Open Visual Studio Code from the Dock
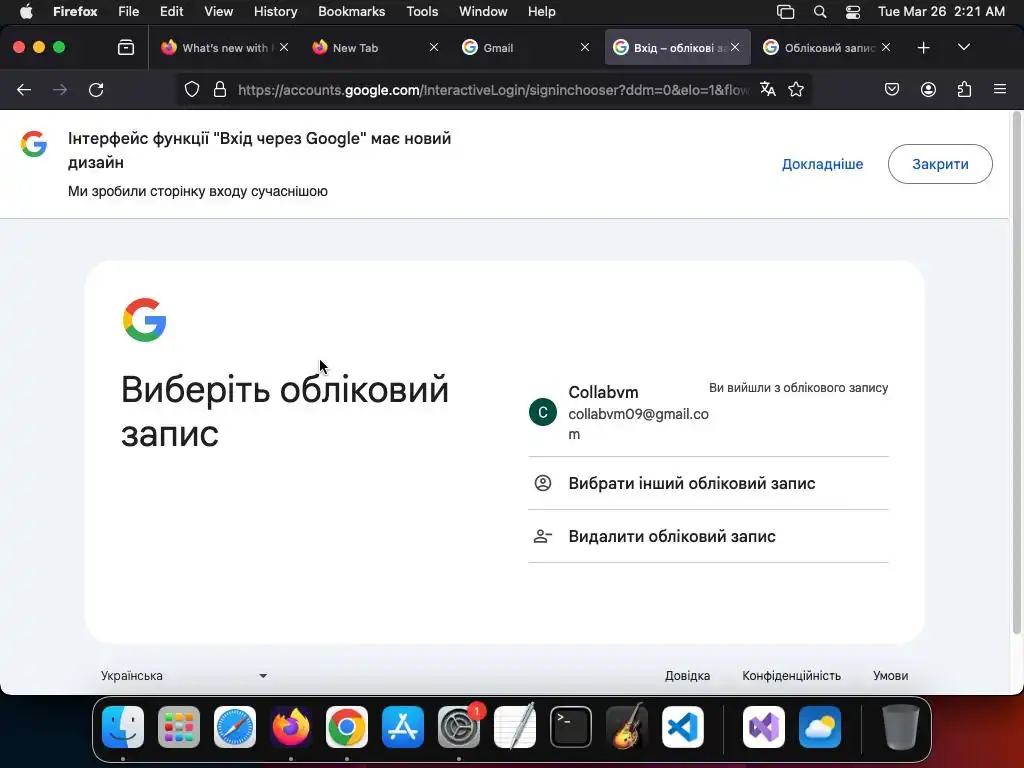Image resolution: width=1024 pixels, height=768 pixels. point(683,727)
